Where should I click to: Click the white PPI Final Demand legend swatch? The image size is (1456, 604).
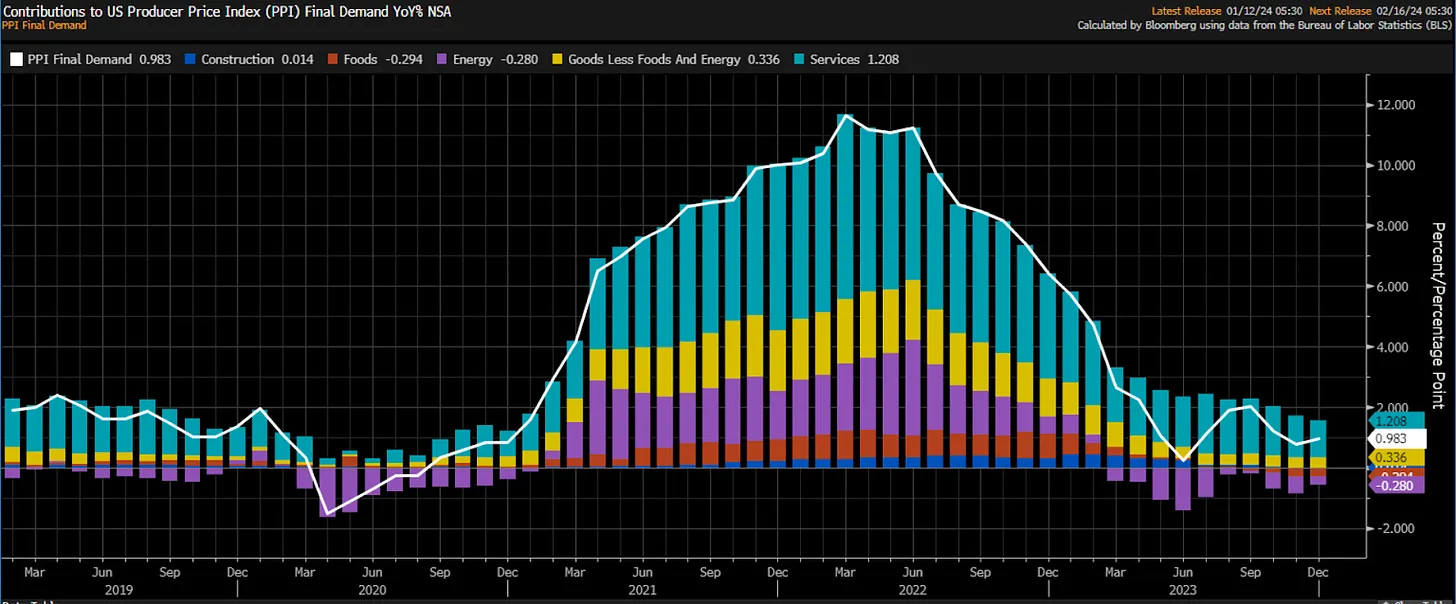pyautogui.click(x=16, y=60)
